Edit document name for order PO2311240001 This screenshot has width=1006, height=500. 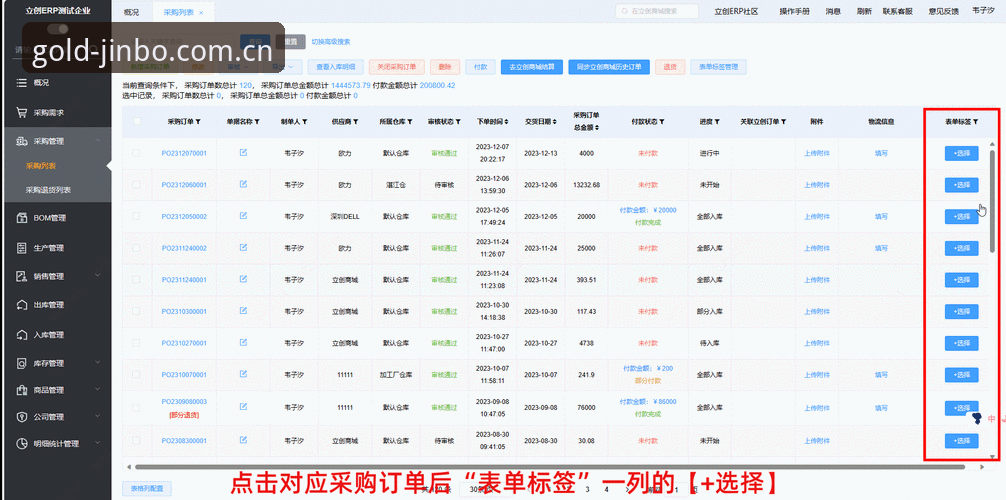click(243, 279)
